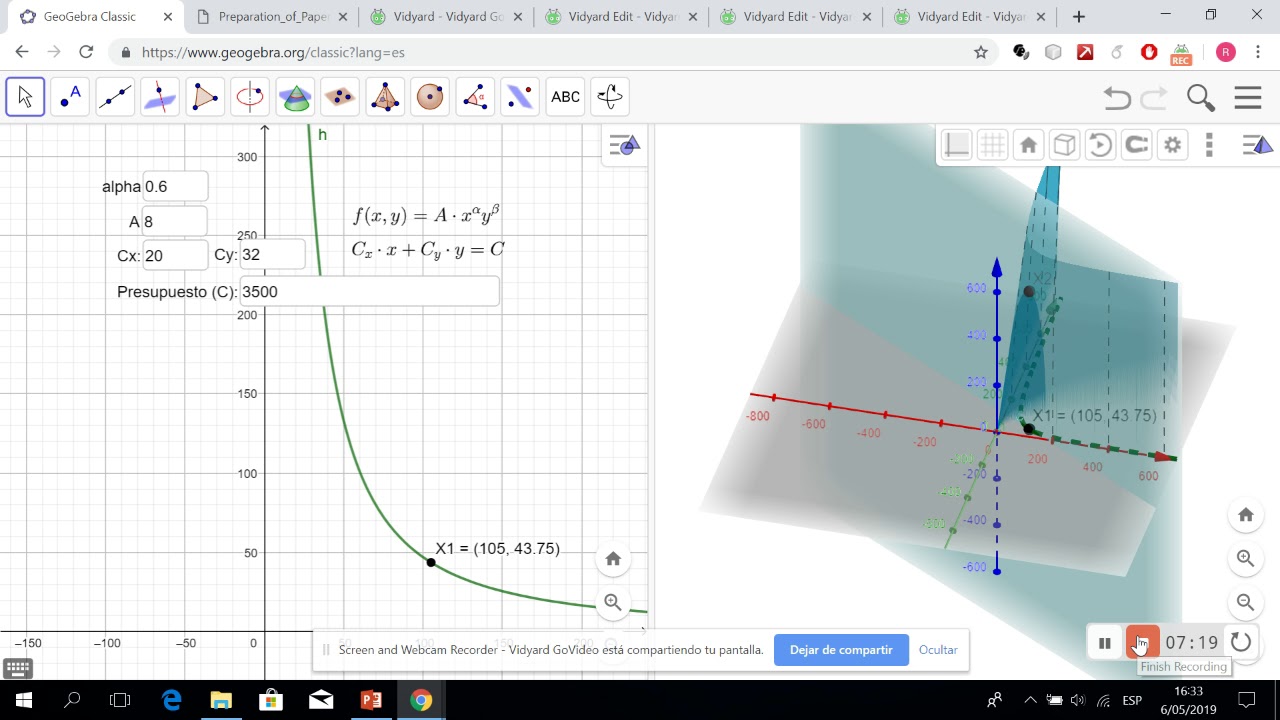Collapse the 3D graphics style bar
This screenshot has height=720, width=1280.
(x=1257, y=145)
